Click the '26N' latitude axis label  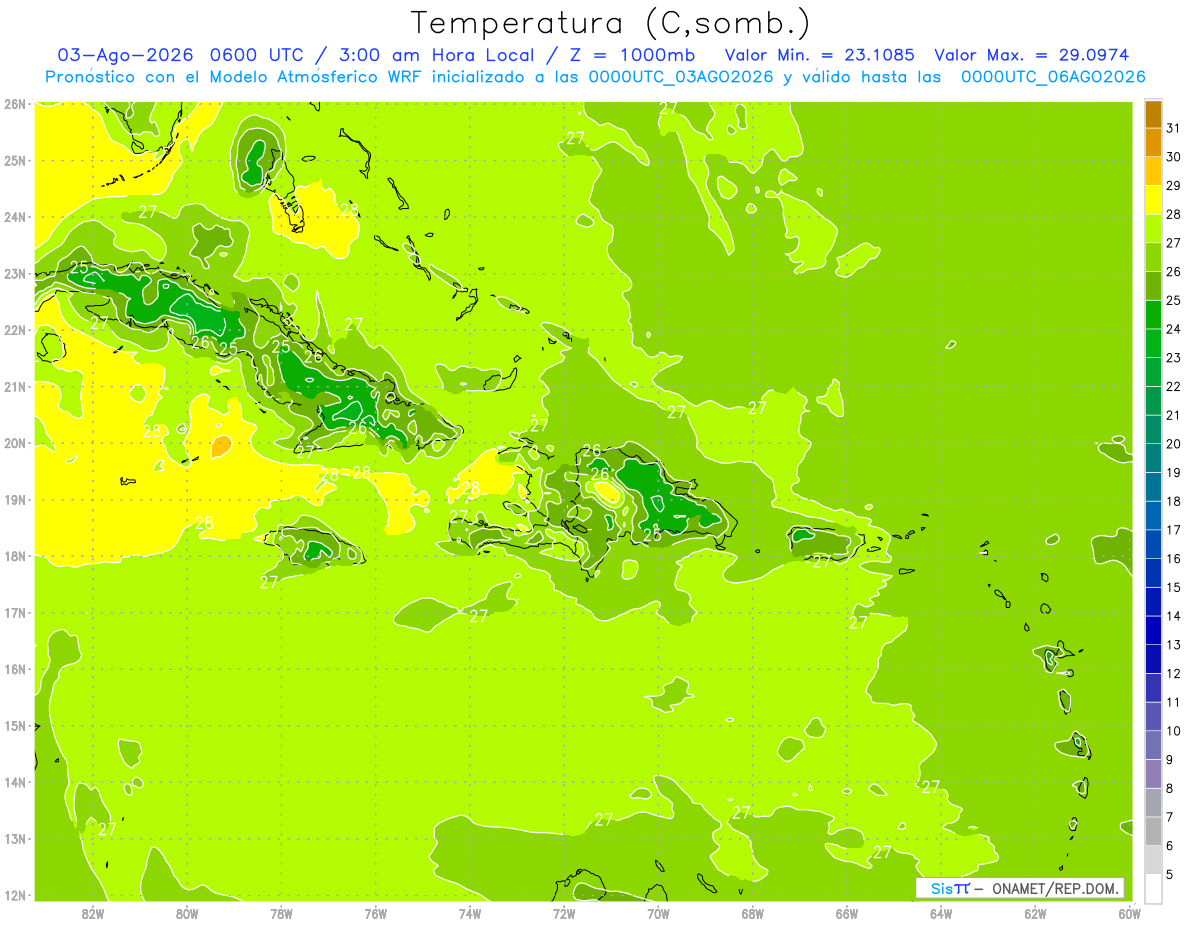14,104
